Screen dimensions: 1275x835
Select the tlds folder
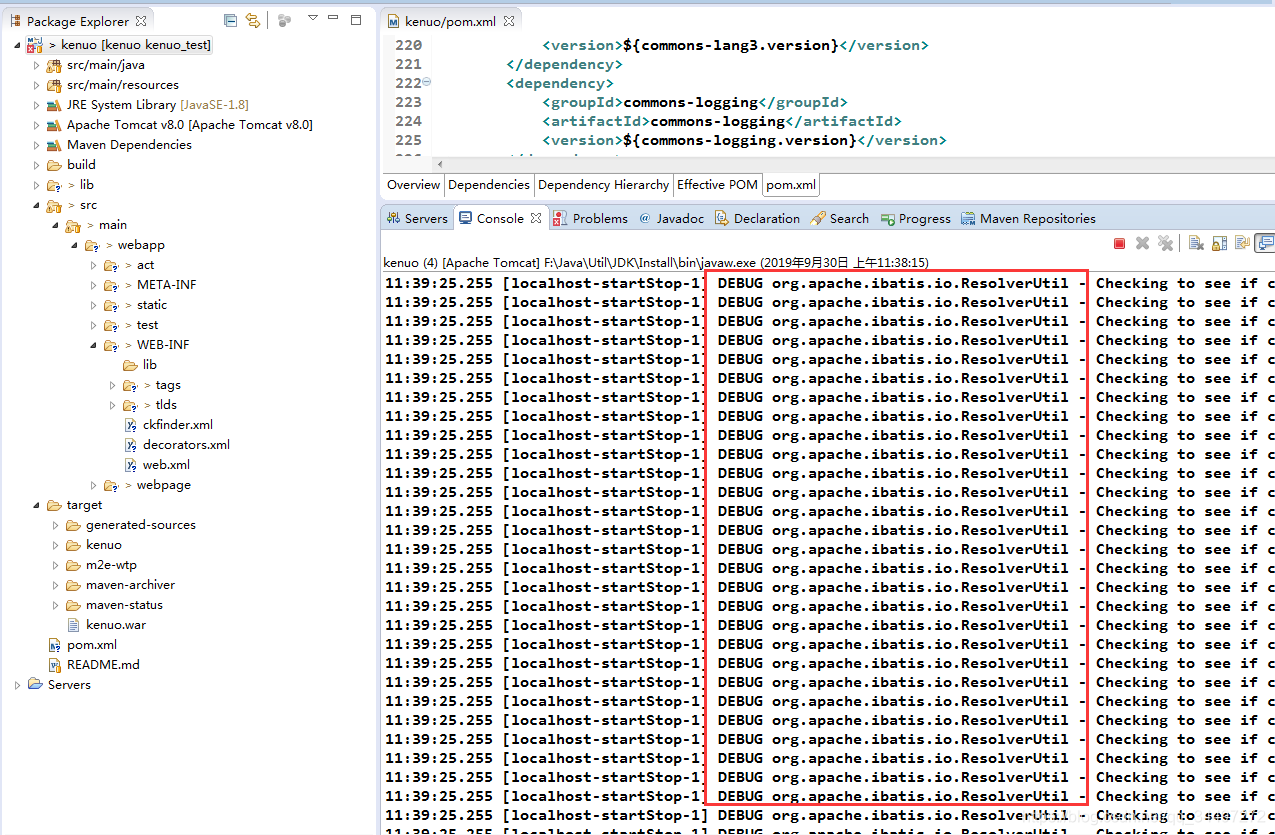[x=166, y=405]
